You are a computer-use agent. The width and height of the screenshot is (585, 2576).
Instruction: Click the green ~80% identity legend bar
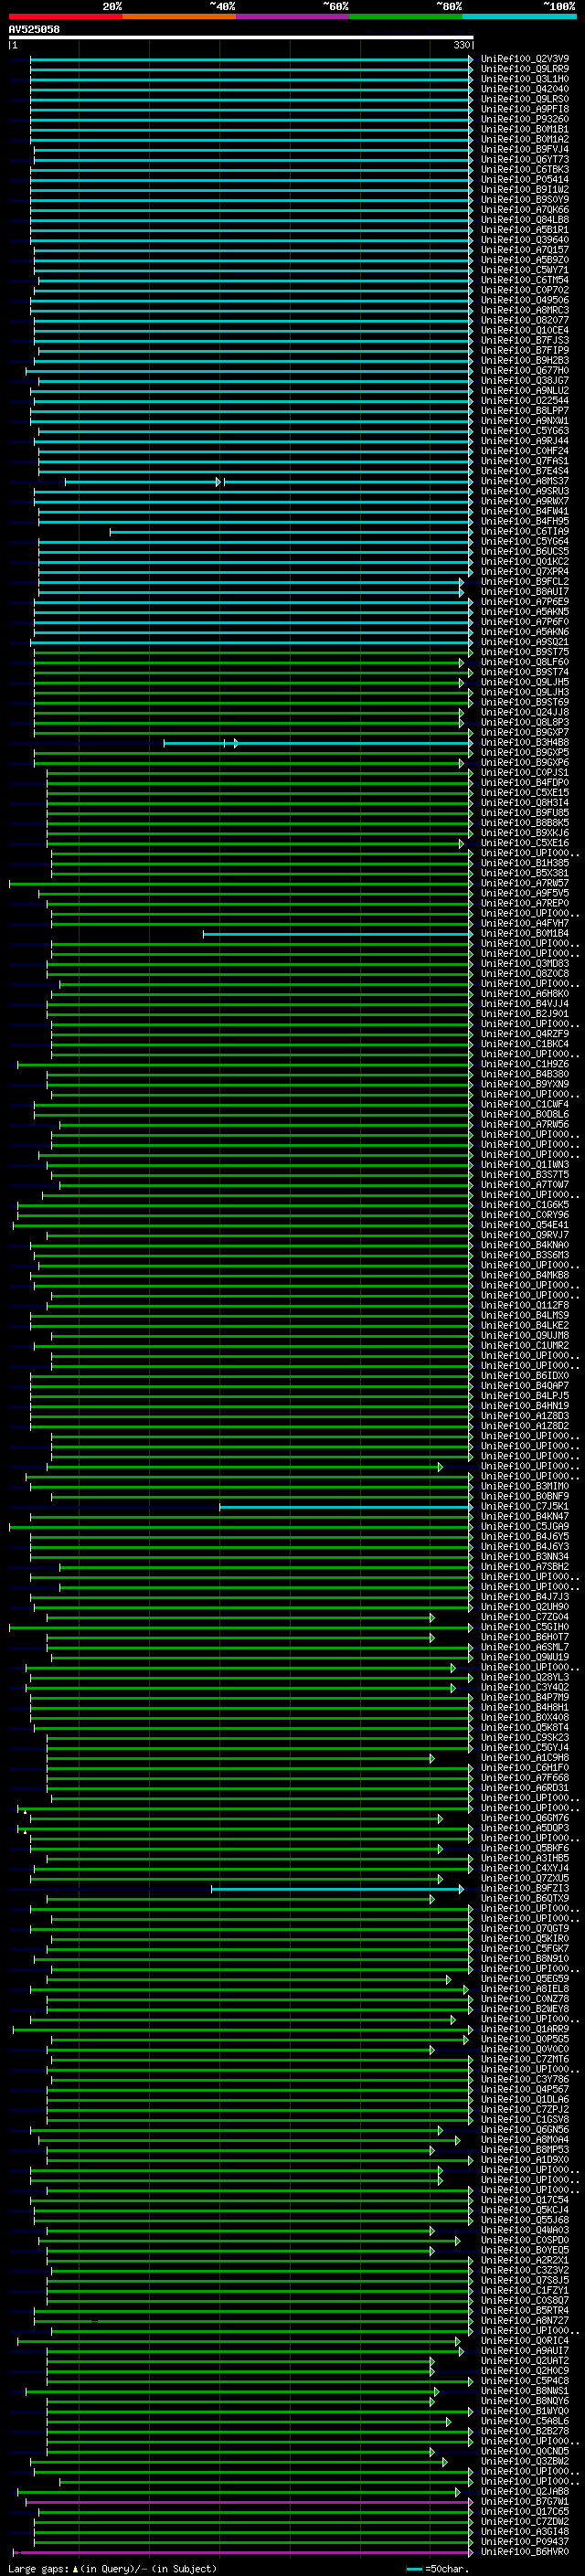[406, 16]
